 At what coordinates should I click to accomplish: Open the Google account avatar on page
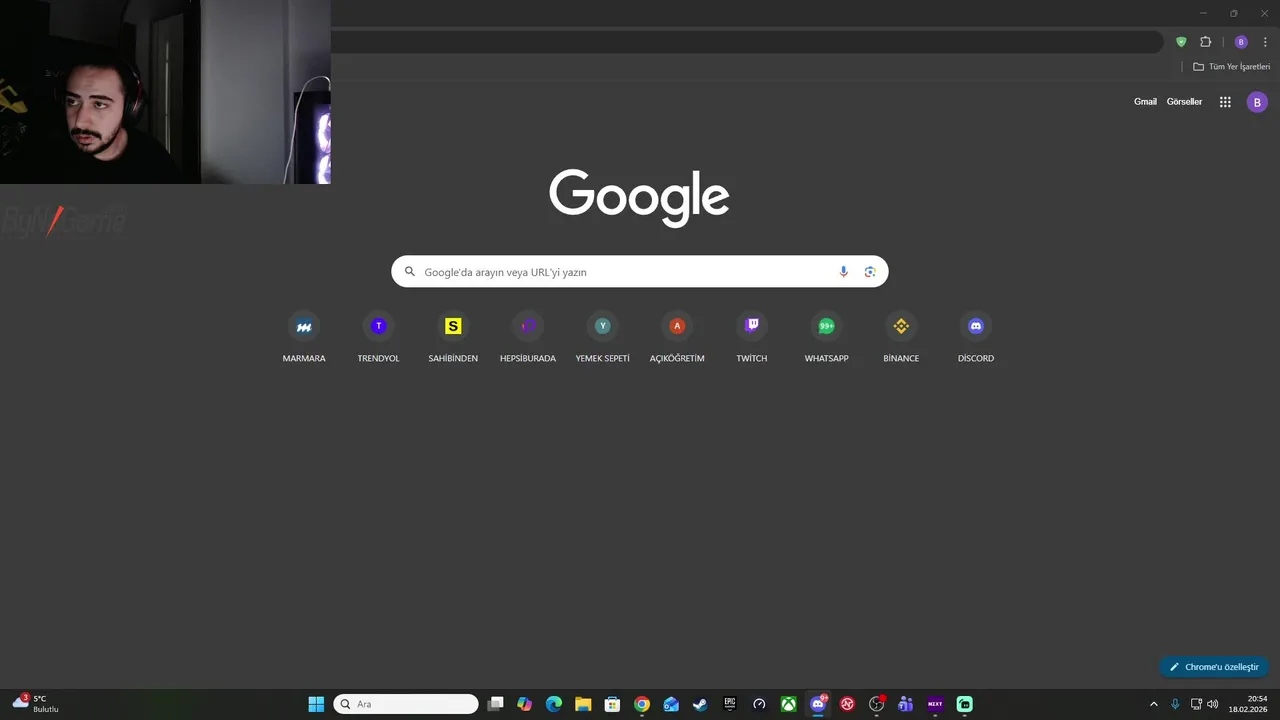(1257, 102)
